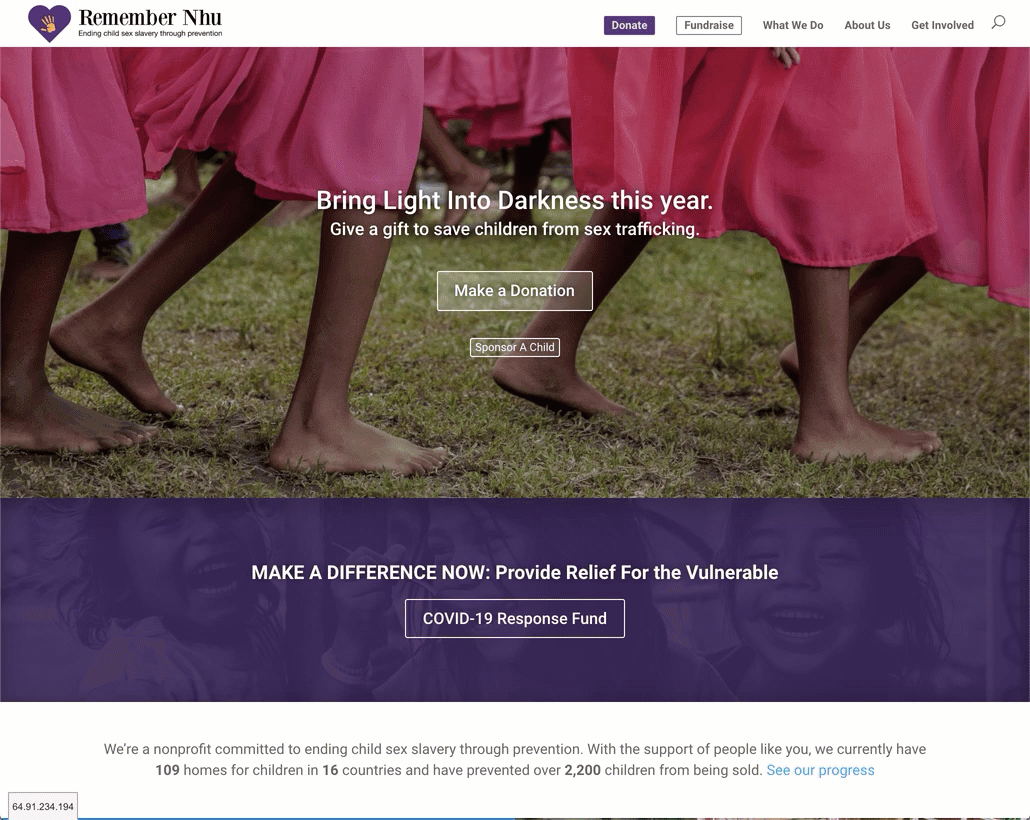1030x820 pixels.
Task: Click the bold 2,200 children statistic
Action: (583, 770)
